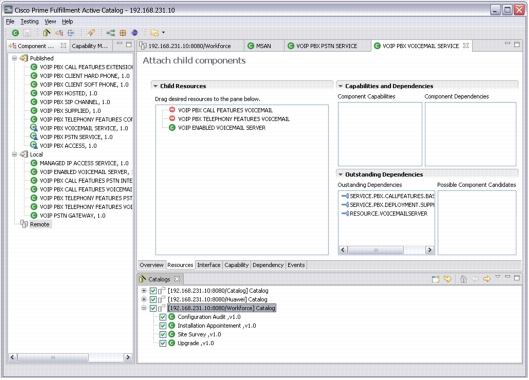Click right arrow of Outstanding Dependencies scrollbar

[429, 250]
